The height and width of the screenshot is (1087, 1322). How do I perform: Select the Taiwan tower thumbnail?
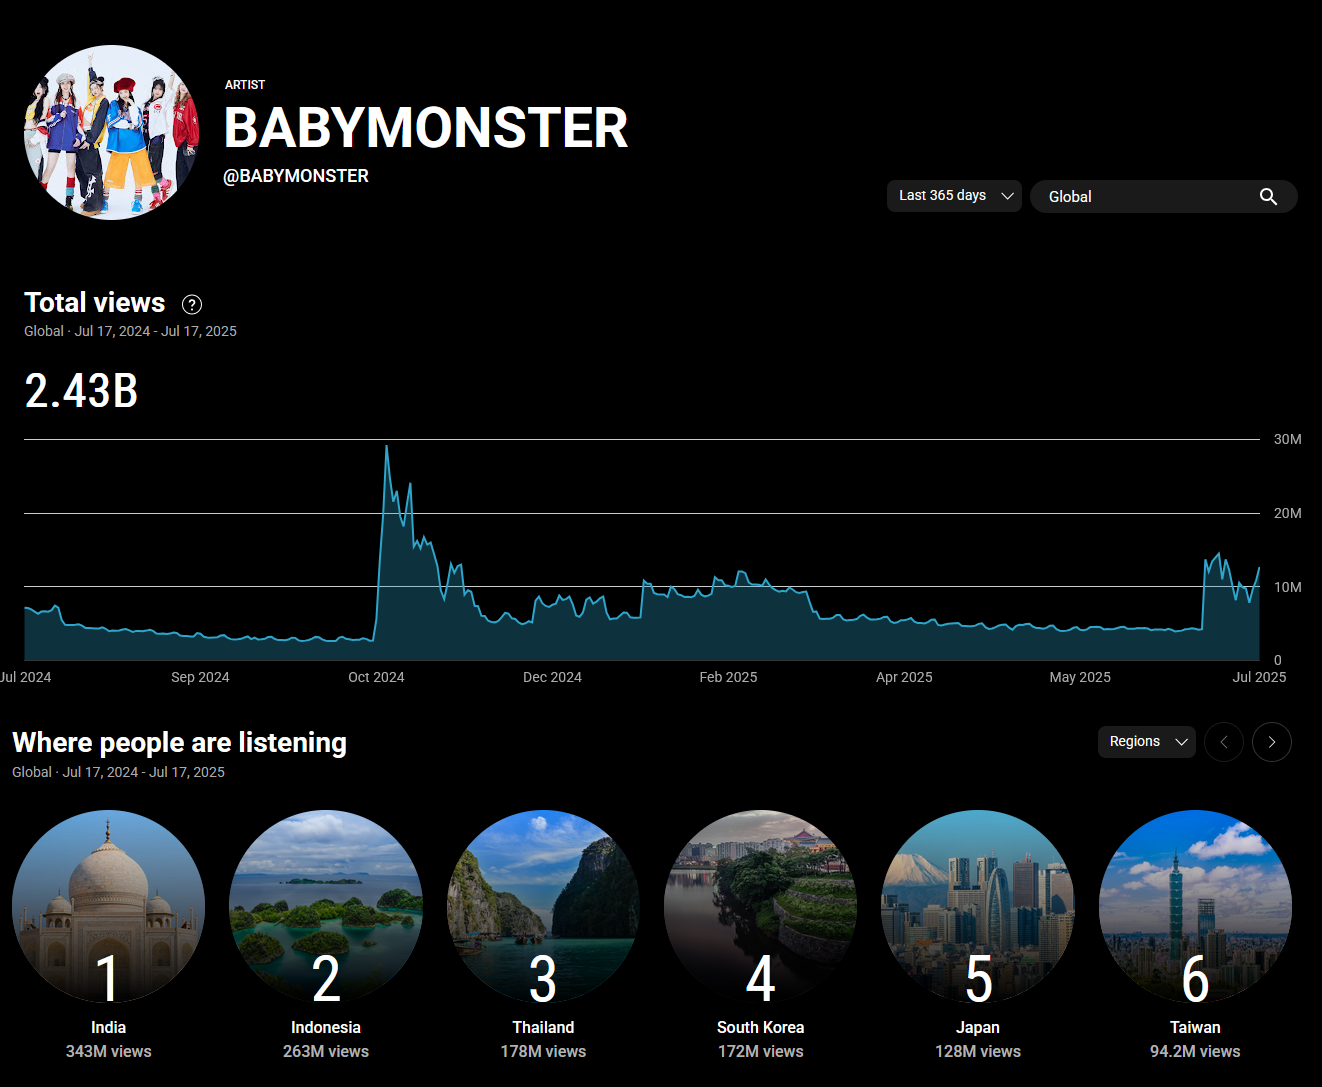point(1195,906)
